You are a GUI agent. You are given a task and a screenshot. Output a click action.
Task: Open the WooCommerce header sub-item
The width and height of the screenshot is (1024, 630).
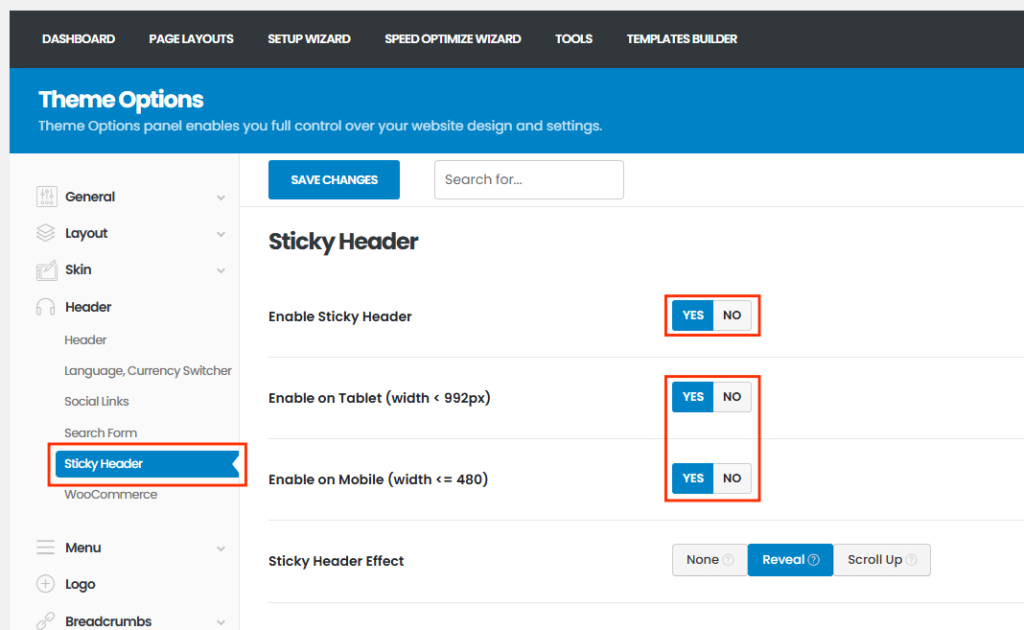click(x=110, y=494)
